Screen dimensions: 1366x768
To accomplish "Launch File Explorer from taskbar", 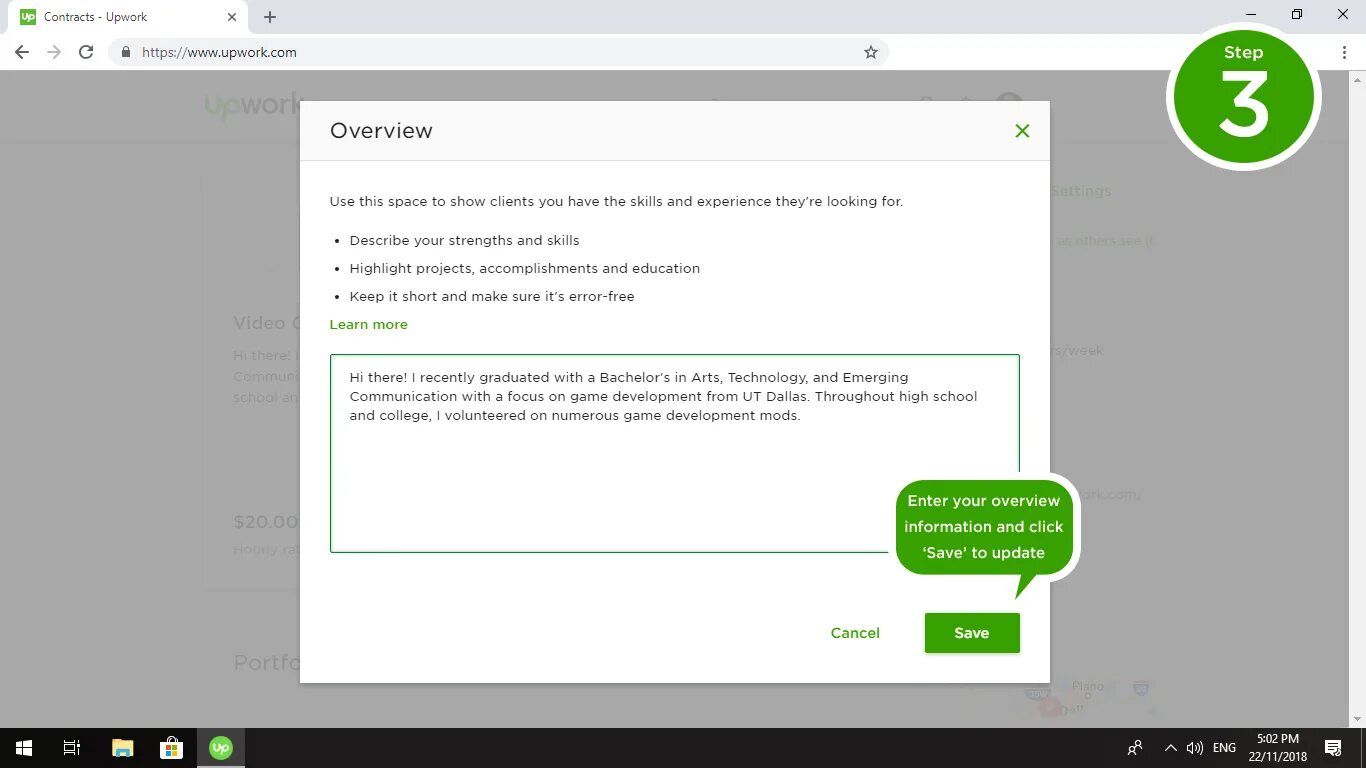I will (122, 748).
